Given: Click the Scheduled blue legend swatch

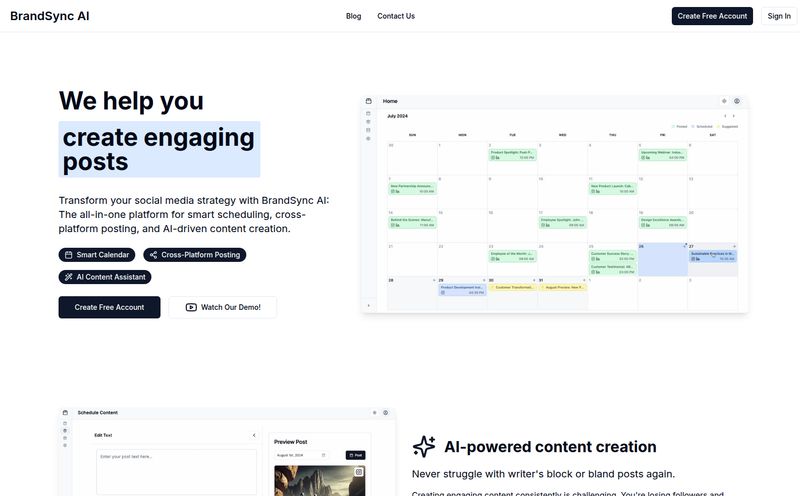Looking at the screenshot, I should pyautogui.click(x=693, y=127).
